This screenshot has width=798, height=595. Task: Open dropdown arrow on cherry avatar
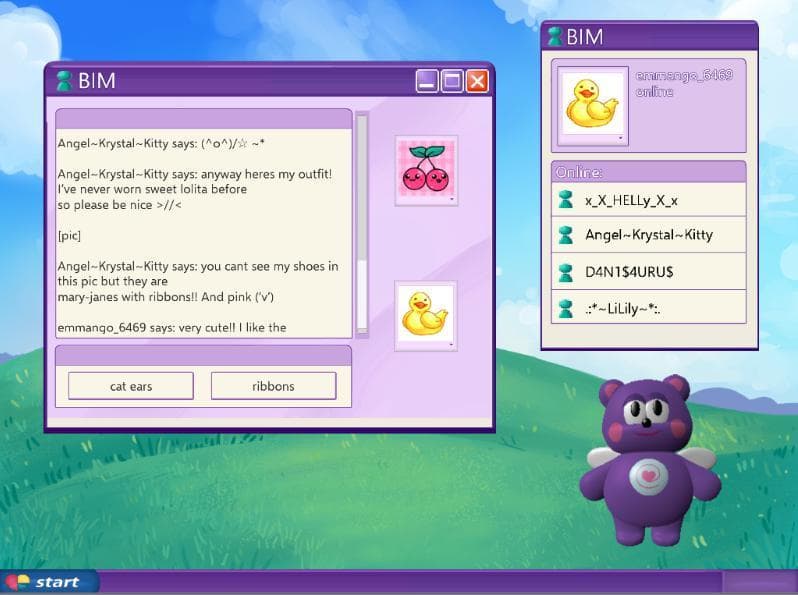451,200
